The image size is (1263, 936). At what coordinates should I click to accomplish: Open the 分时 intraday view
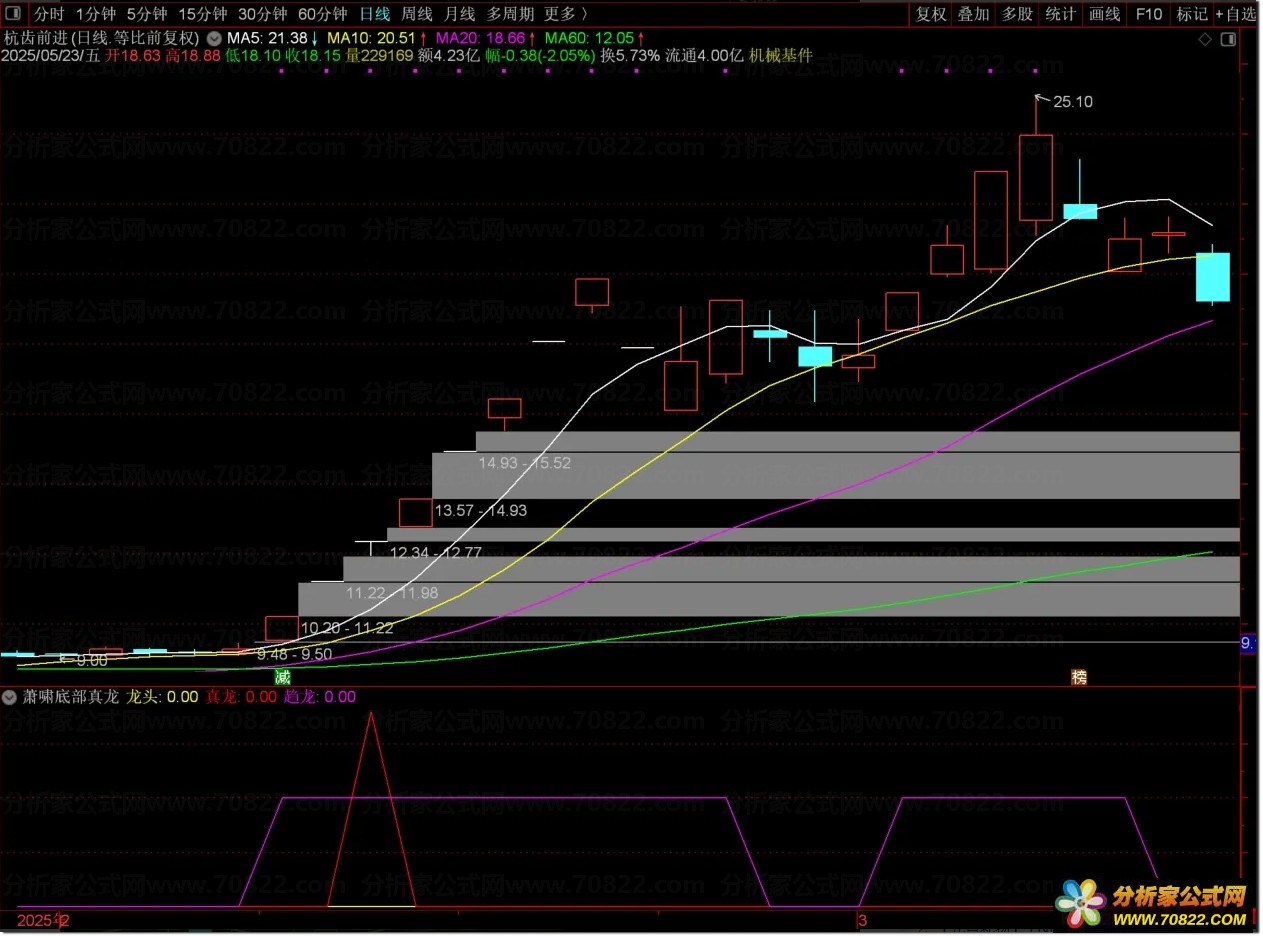point(48,14)
